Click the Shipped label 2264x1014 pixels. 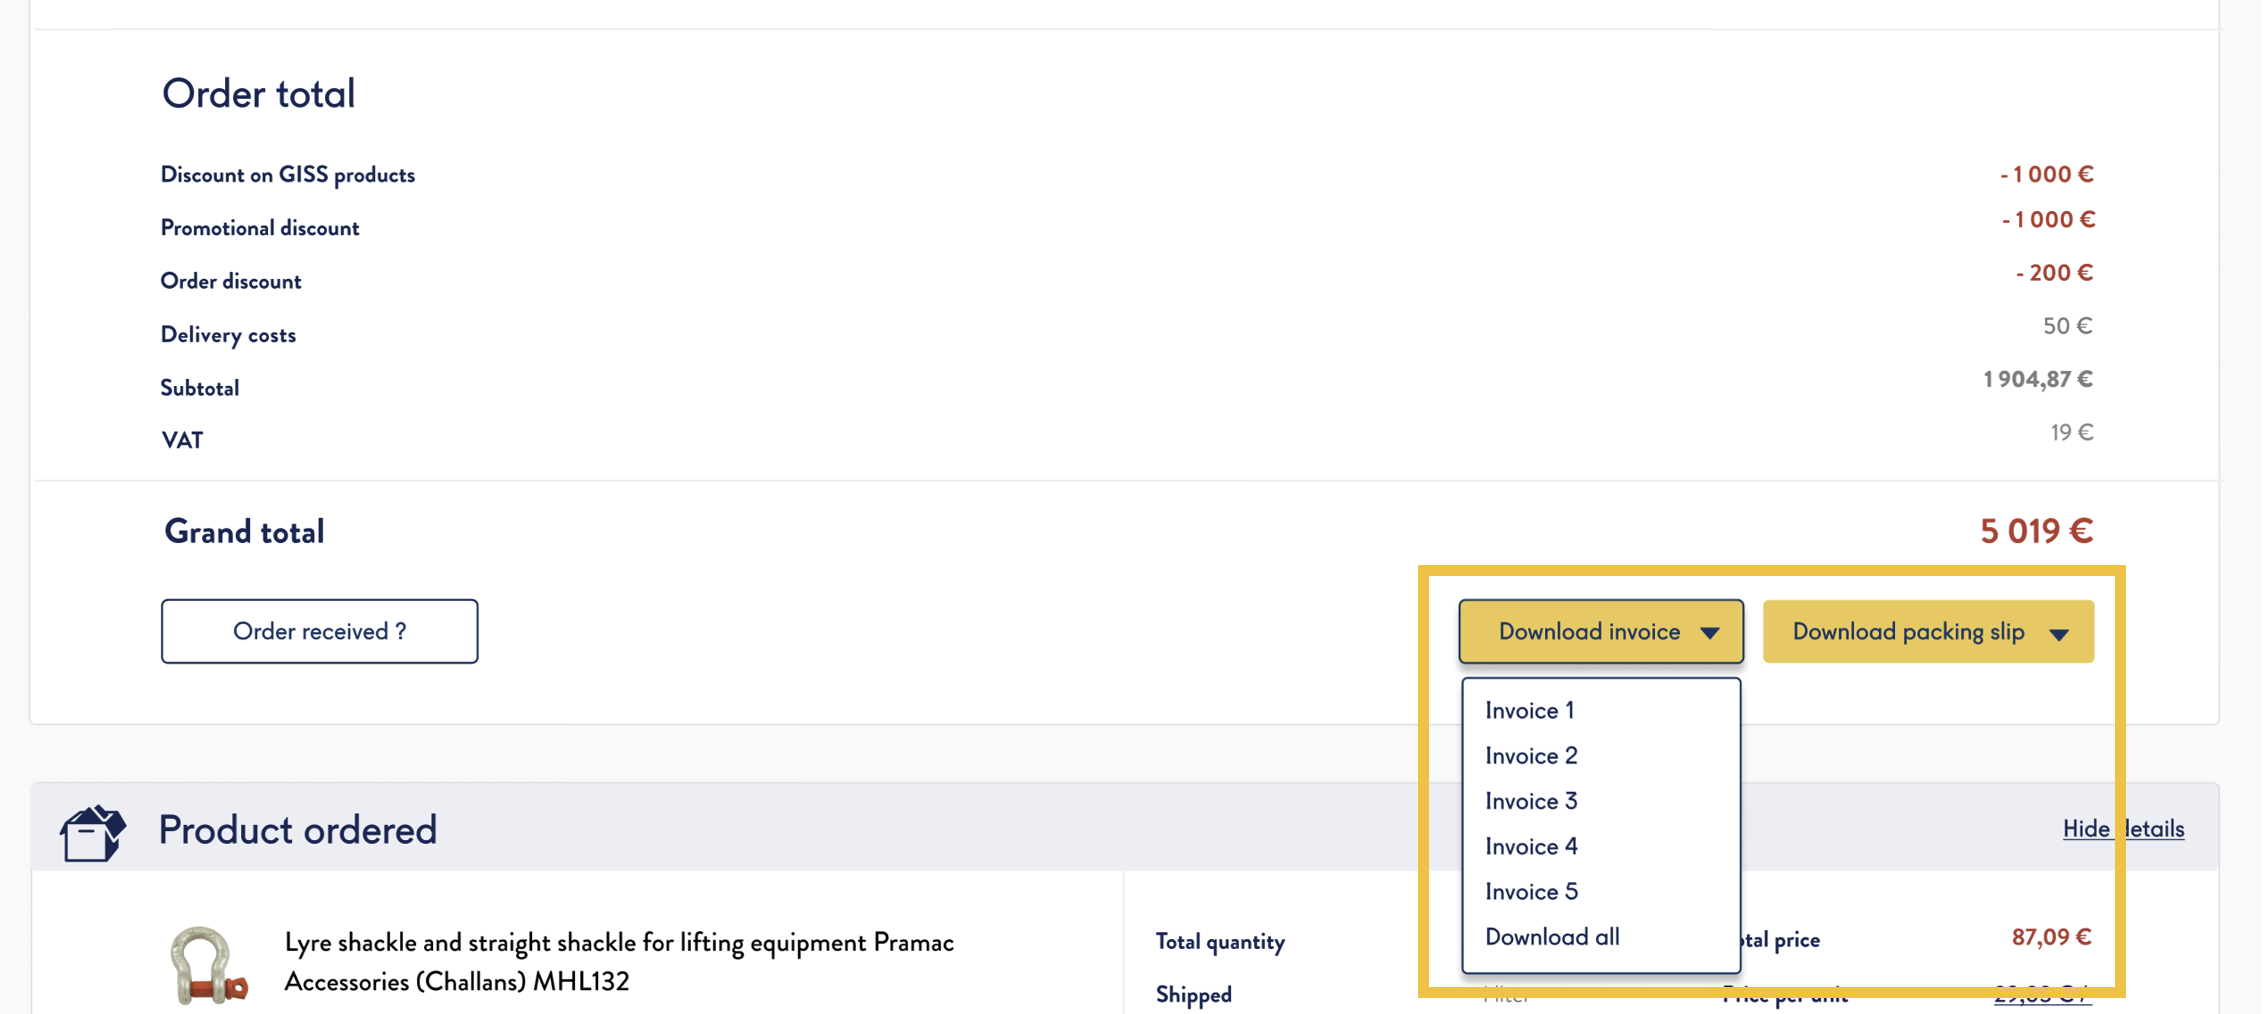click(x=1194, y=994)
